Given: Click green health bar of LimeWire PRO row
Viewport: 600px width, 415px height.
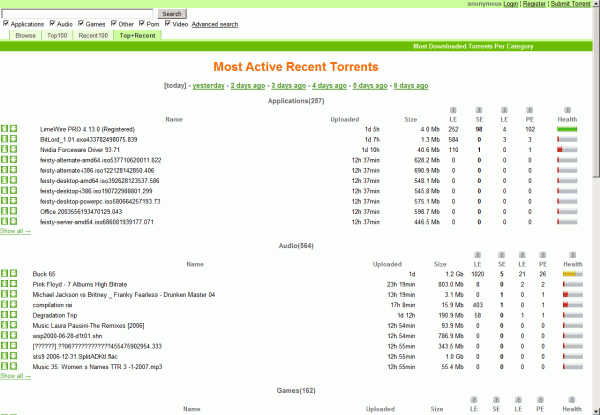Looking at the screenshot, I should (x=567, y=129).
